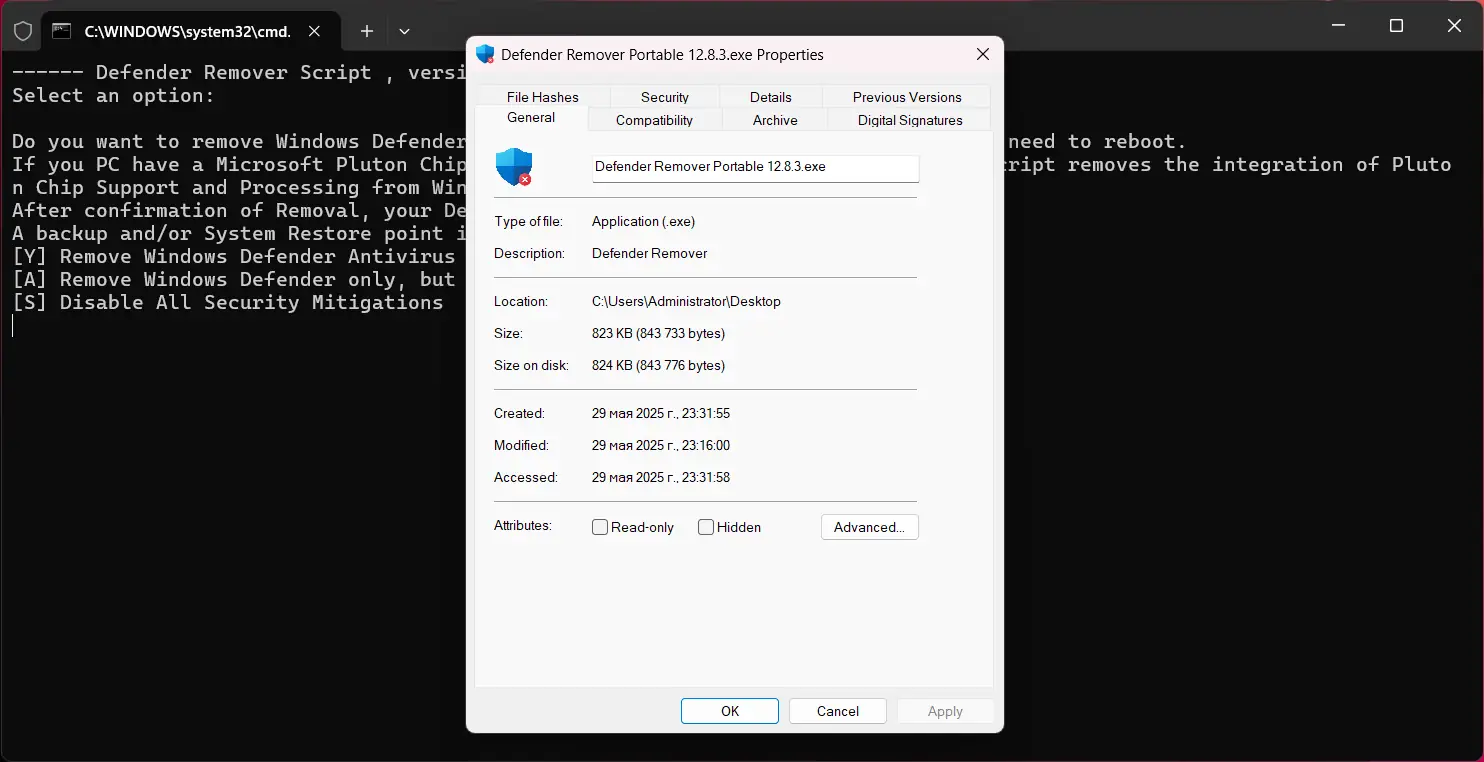Select the General tab
1484x762 pixels.
click(531, 118)
